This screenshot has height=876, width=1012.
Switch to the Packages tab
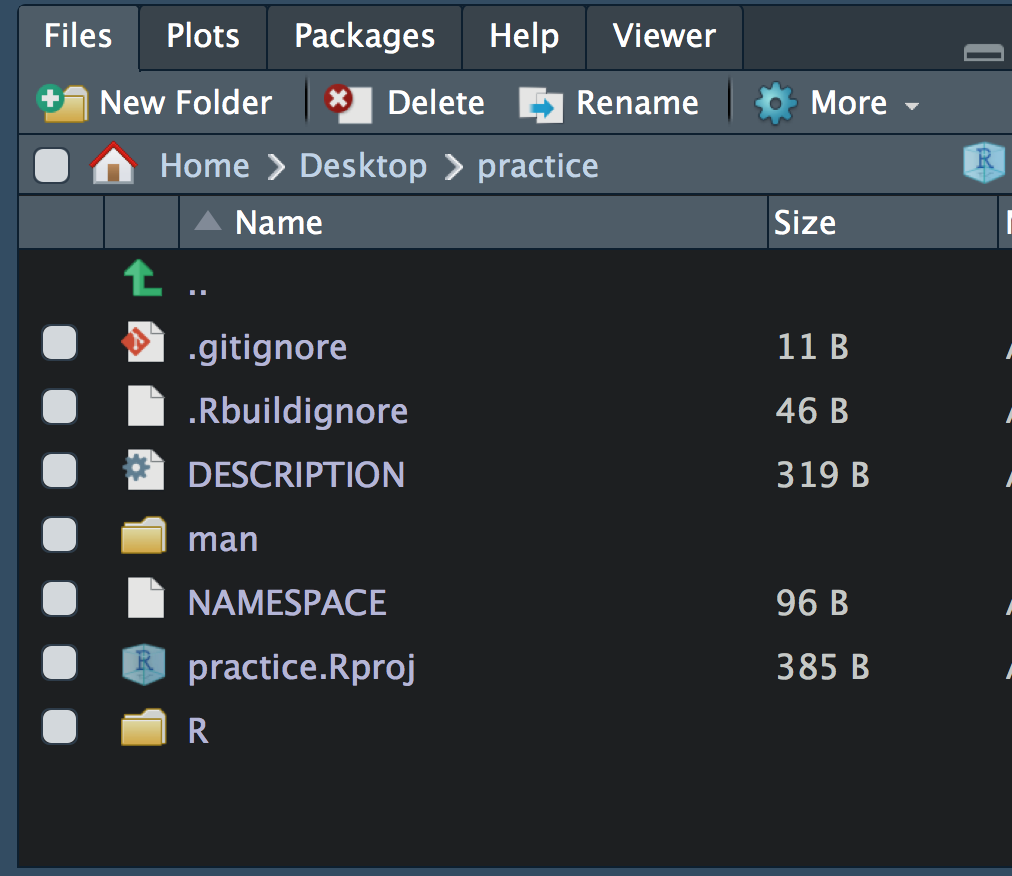(x=365, y=36)
